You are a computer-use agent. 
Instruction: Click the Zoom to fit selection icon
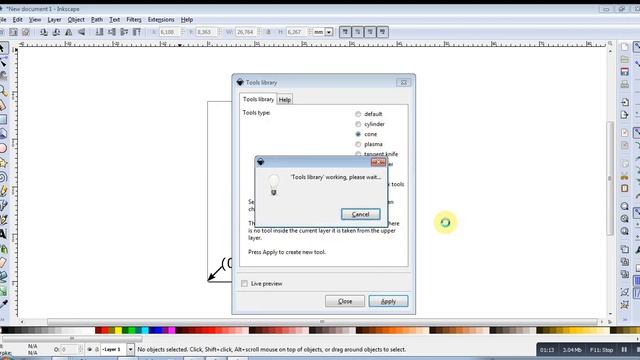[624, 206]
